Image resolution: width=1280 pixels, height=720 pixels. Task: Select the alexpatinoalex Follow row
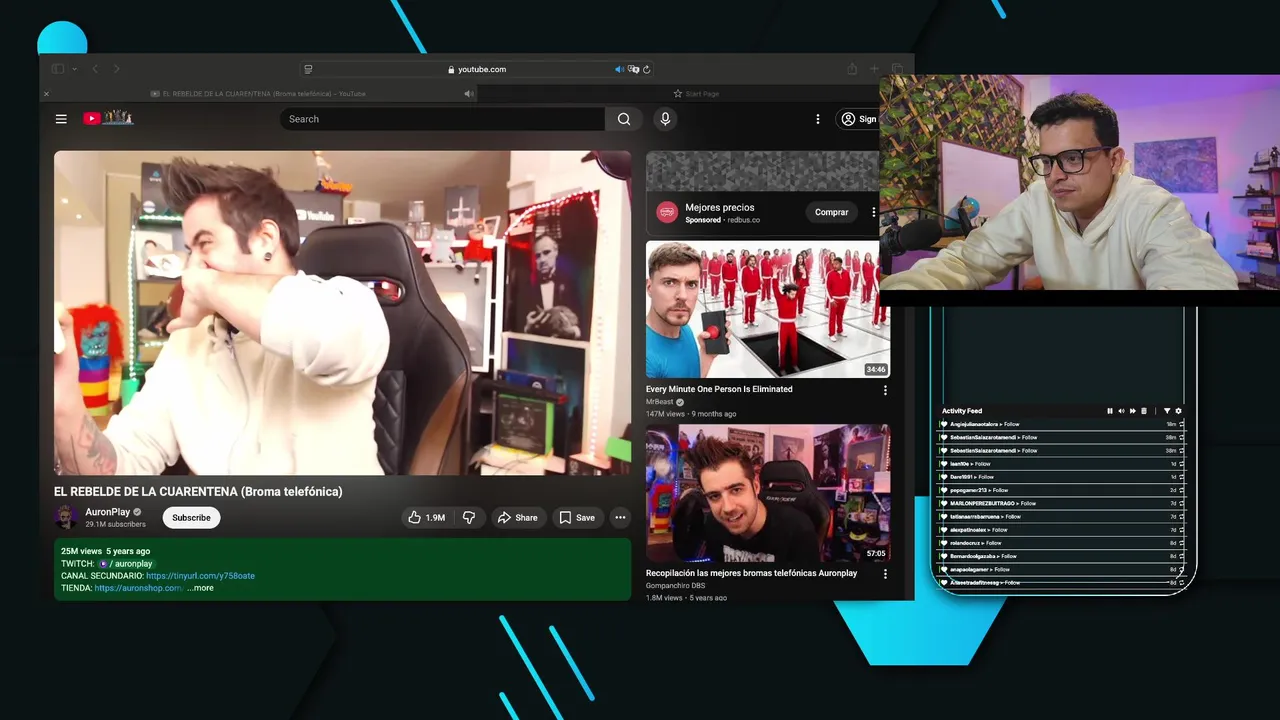point(1062,529)
